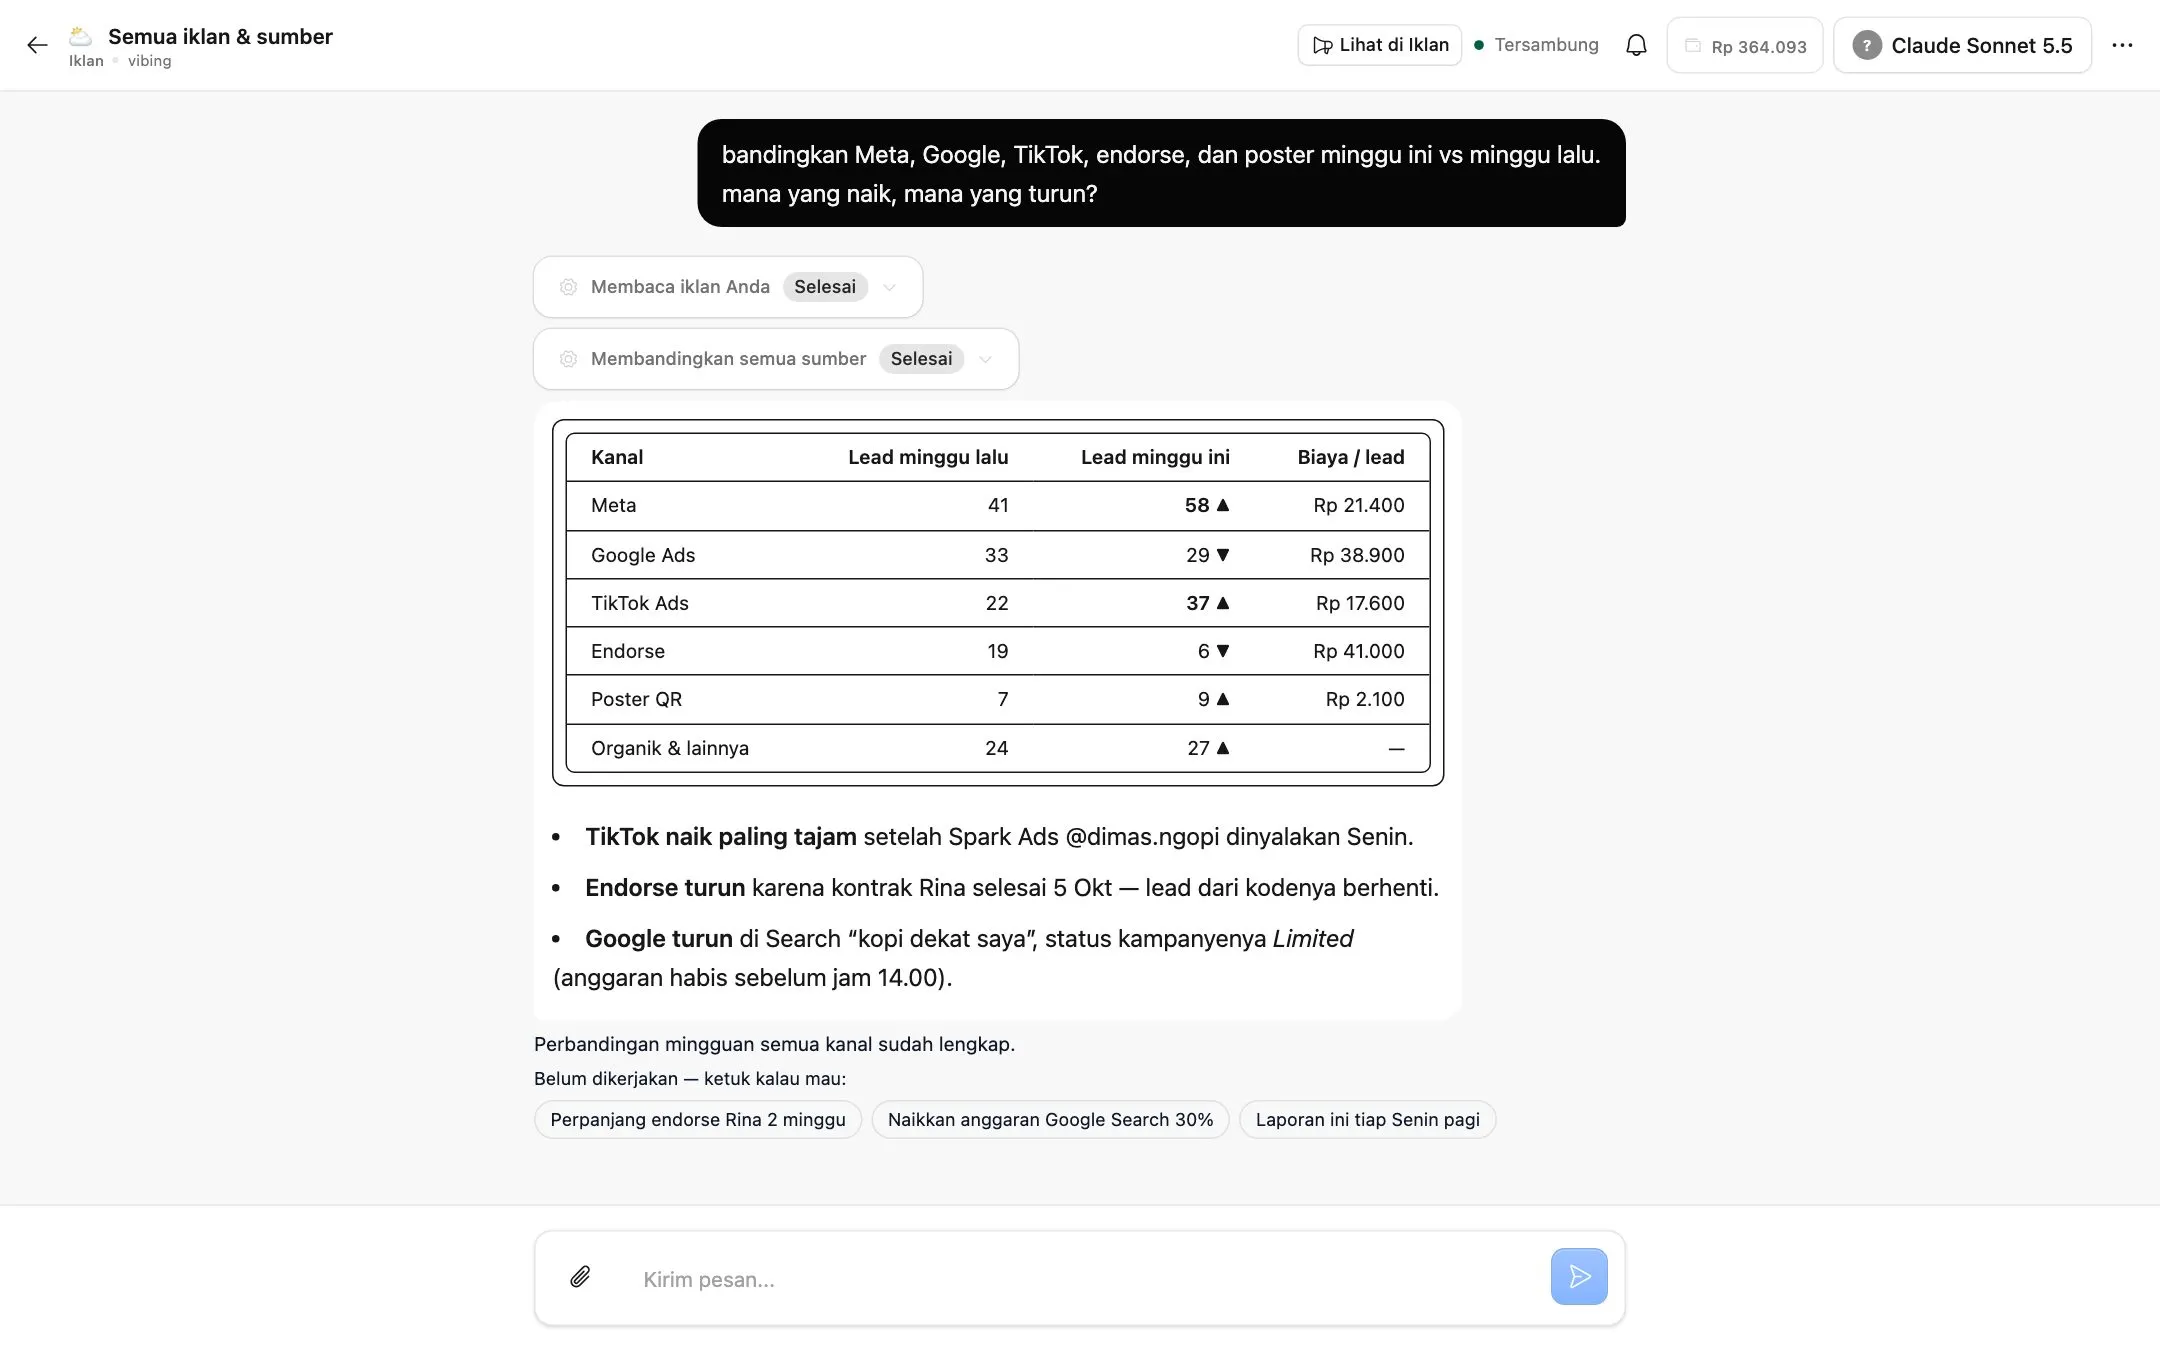The image size is (2160, 1350).
Task: Click the wallet balance Rp 364.093
Action: click(x=1745, y=46)
